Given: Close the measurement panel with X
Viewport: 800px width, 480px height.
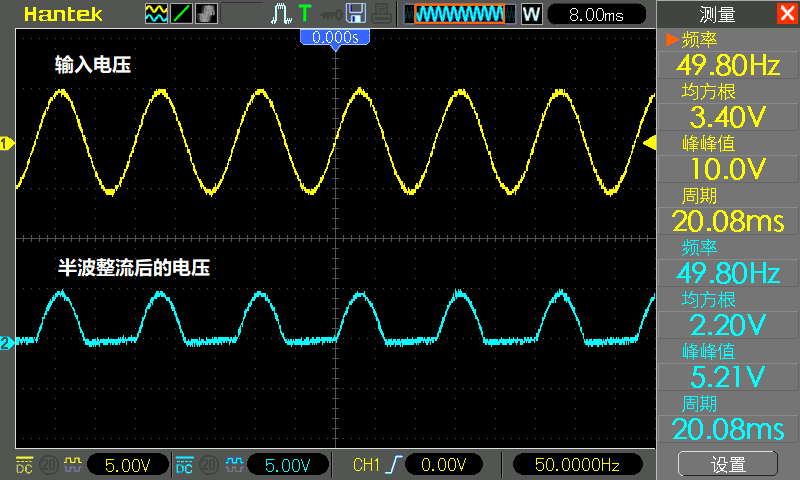Looking at the screenshot, I should (786, 14).
